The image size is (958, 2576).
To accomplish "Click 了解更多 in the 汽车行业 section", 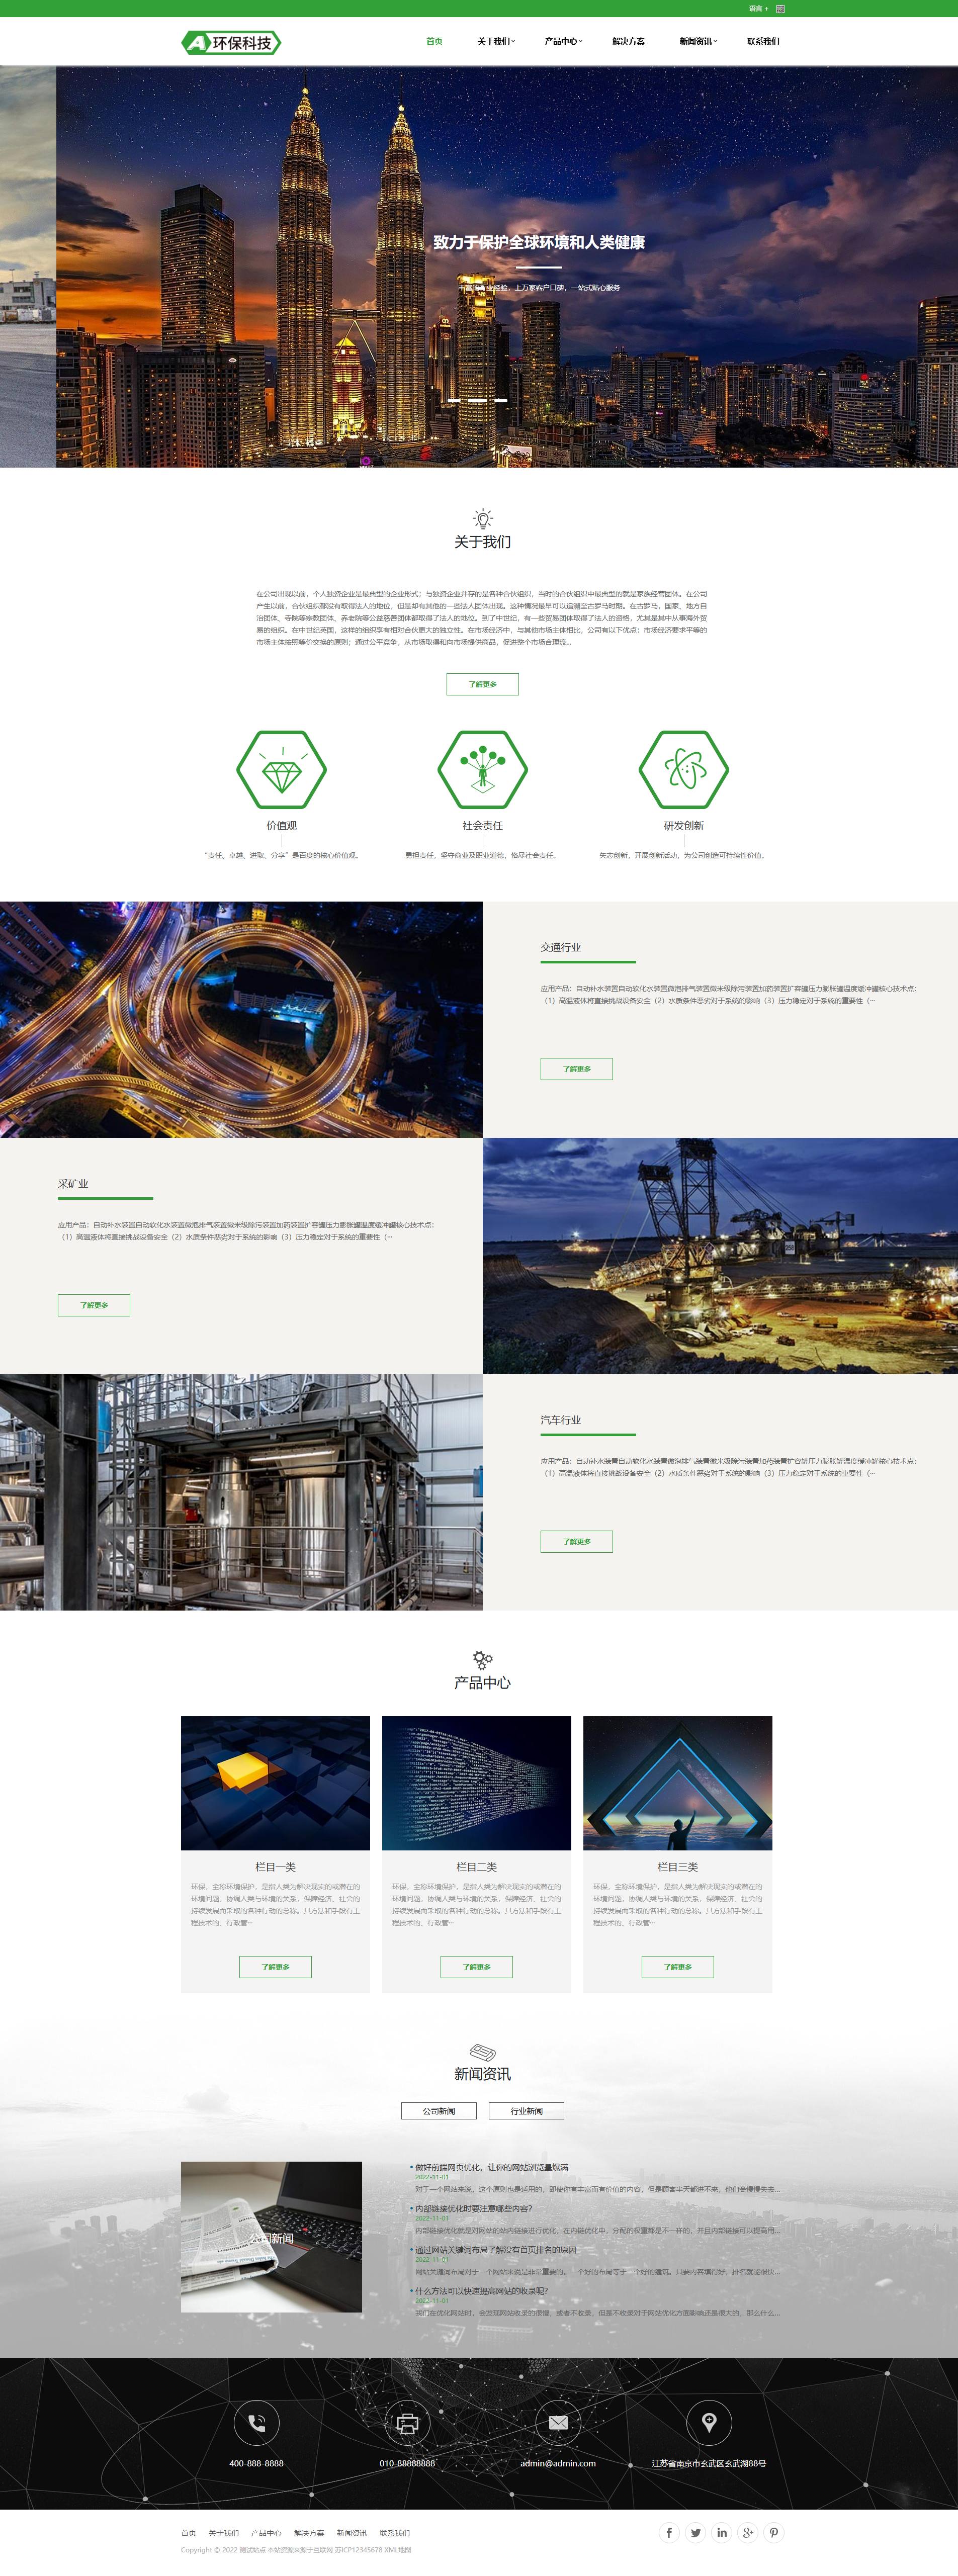I will (577, 1541).
